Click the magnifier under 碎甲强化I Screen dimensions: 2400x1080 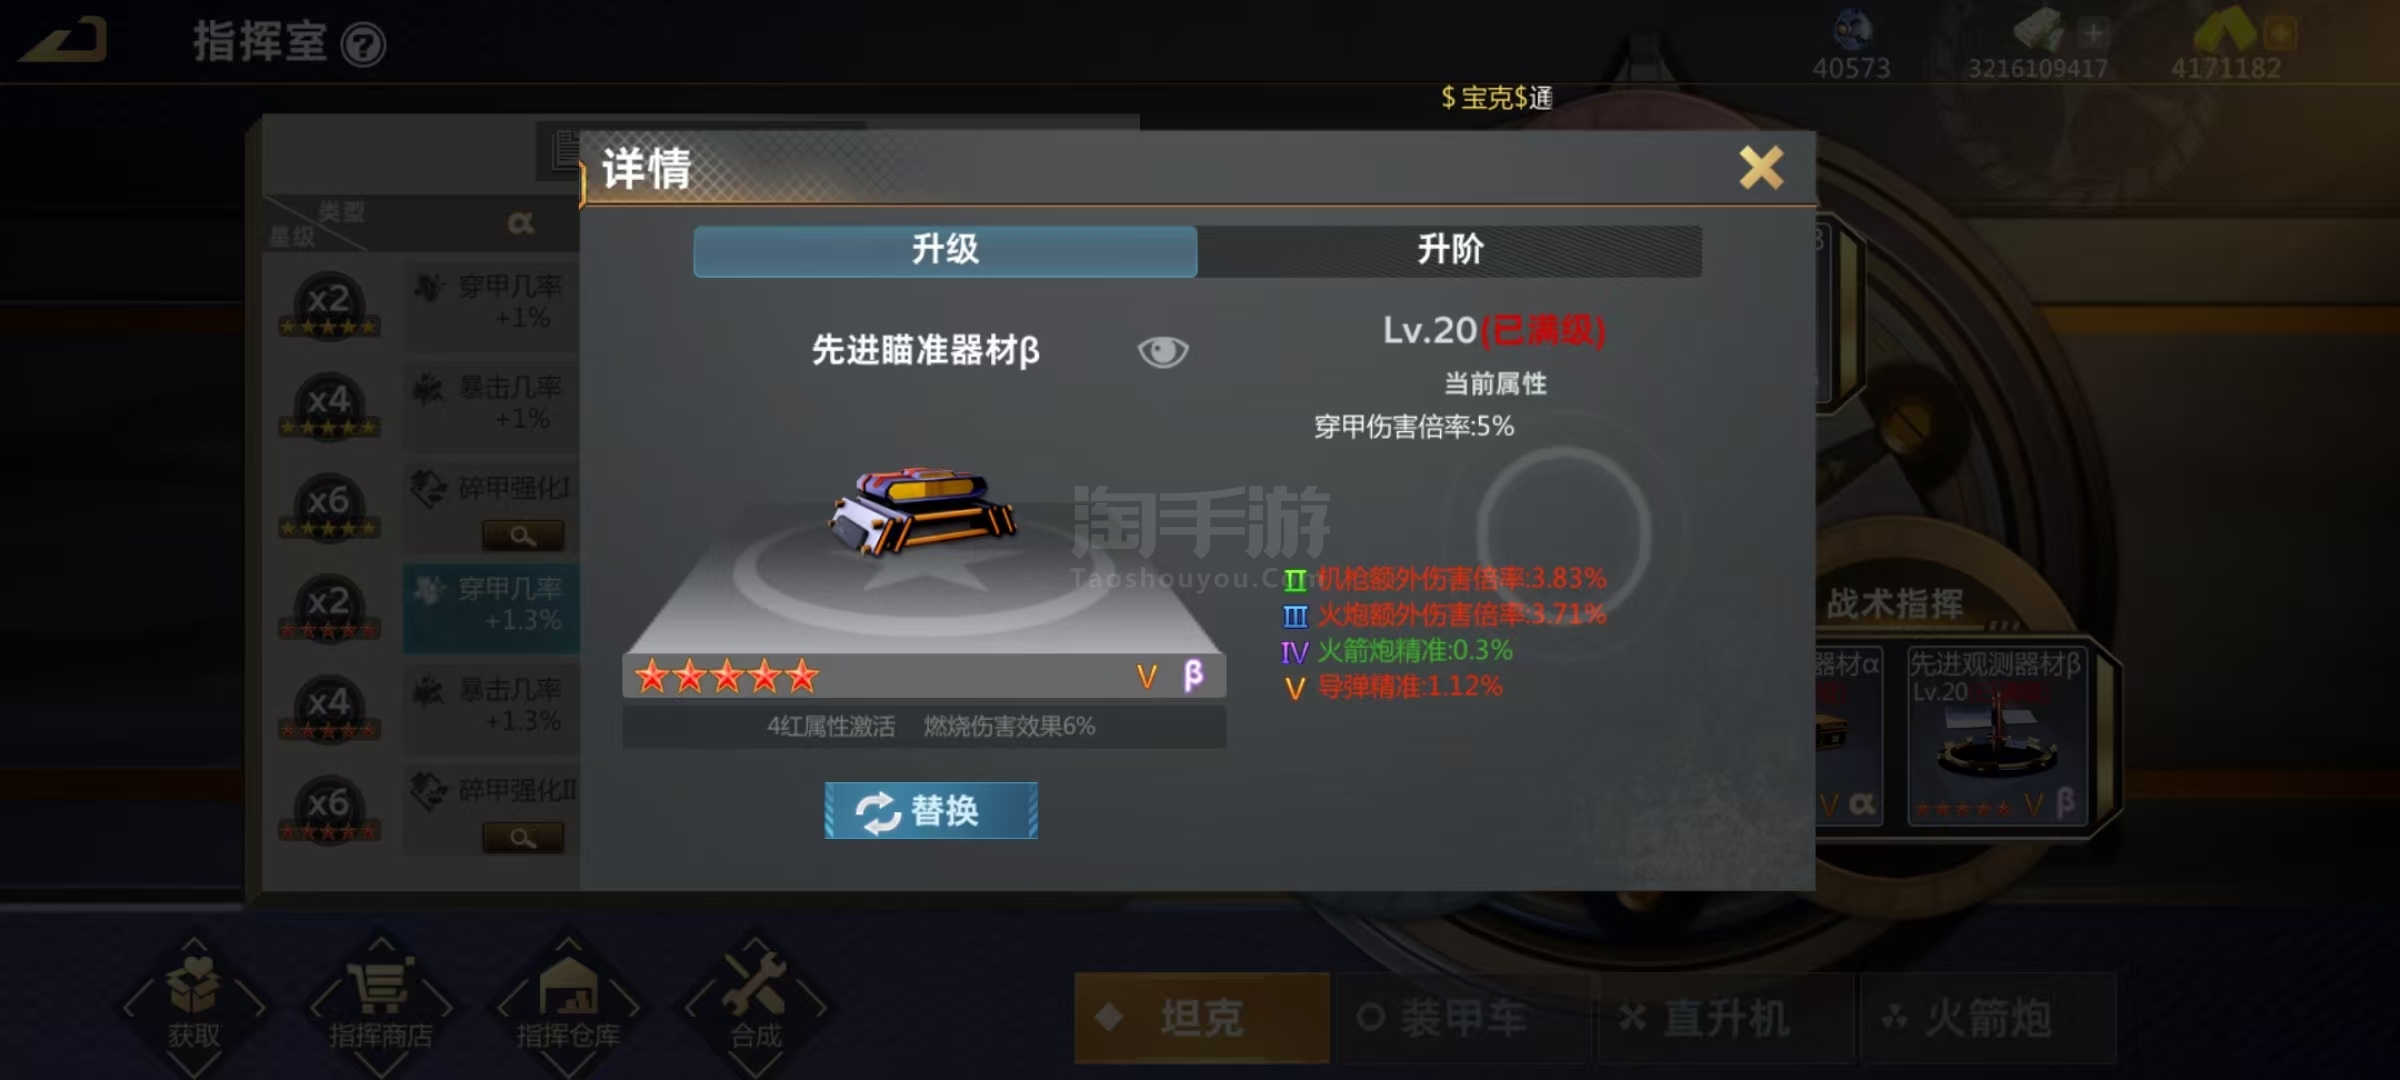tap(523, 536)
